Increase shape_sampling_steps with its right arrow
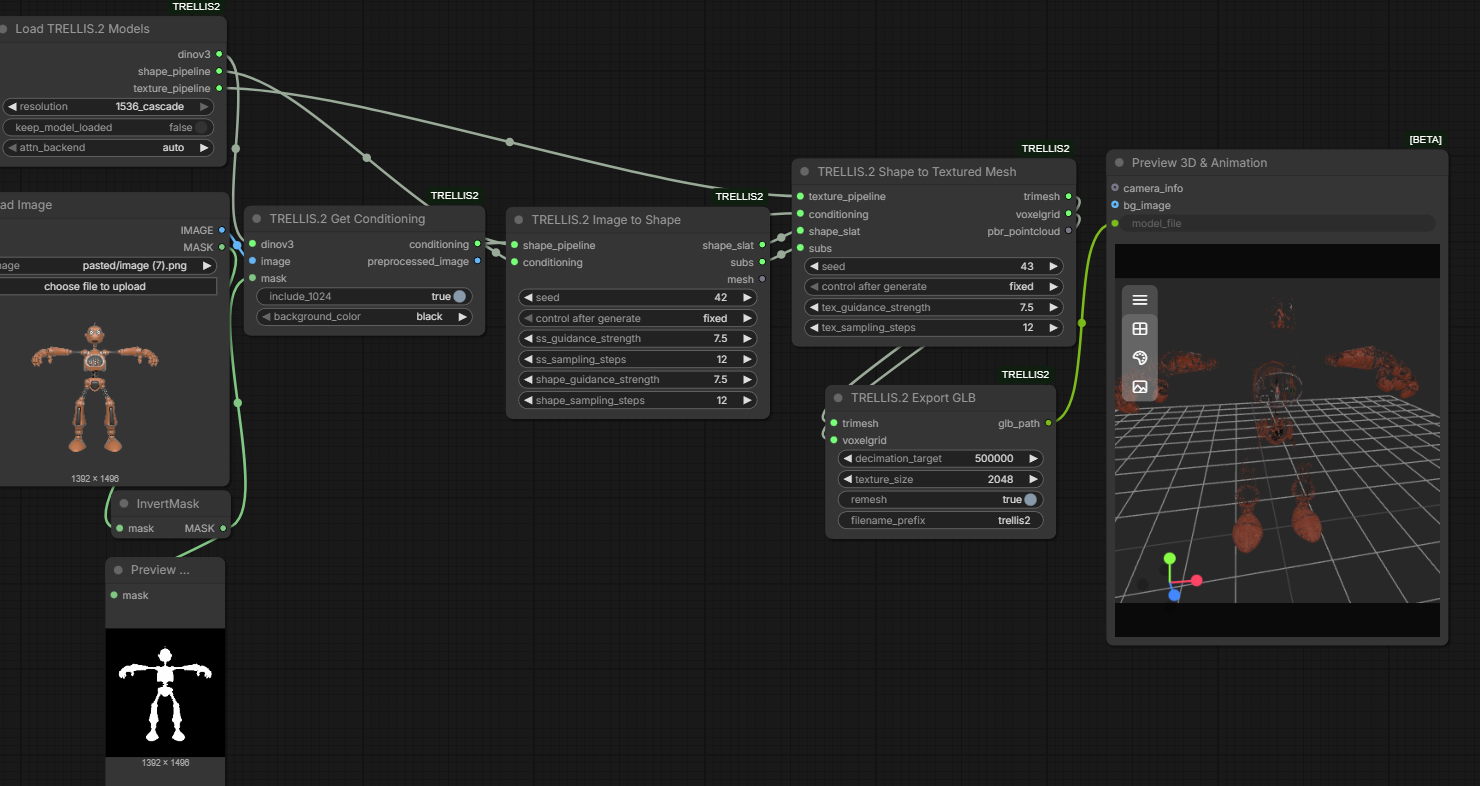1480x786 pixels. (x=746, y=400)
